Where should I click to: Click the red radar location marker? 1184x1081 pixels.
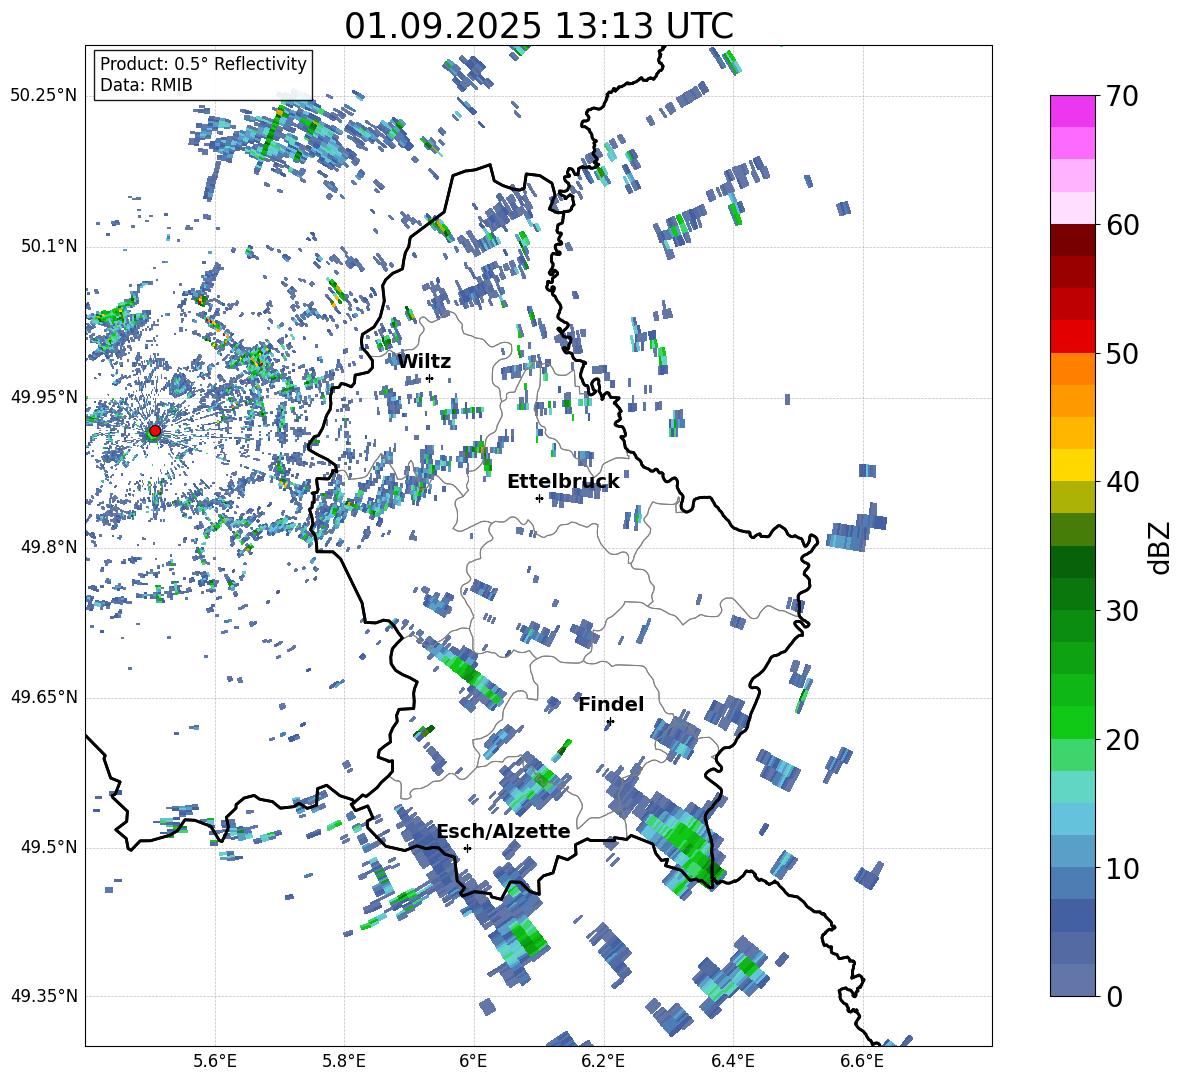pyautogui.click(x=154, y=431)
